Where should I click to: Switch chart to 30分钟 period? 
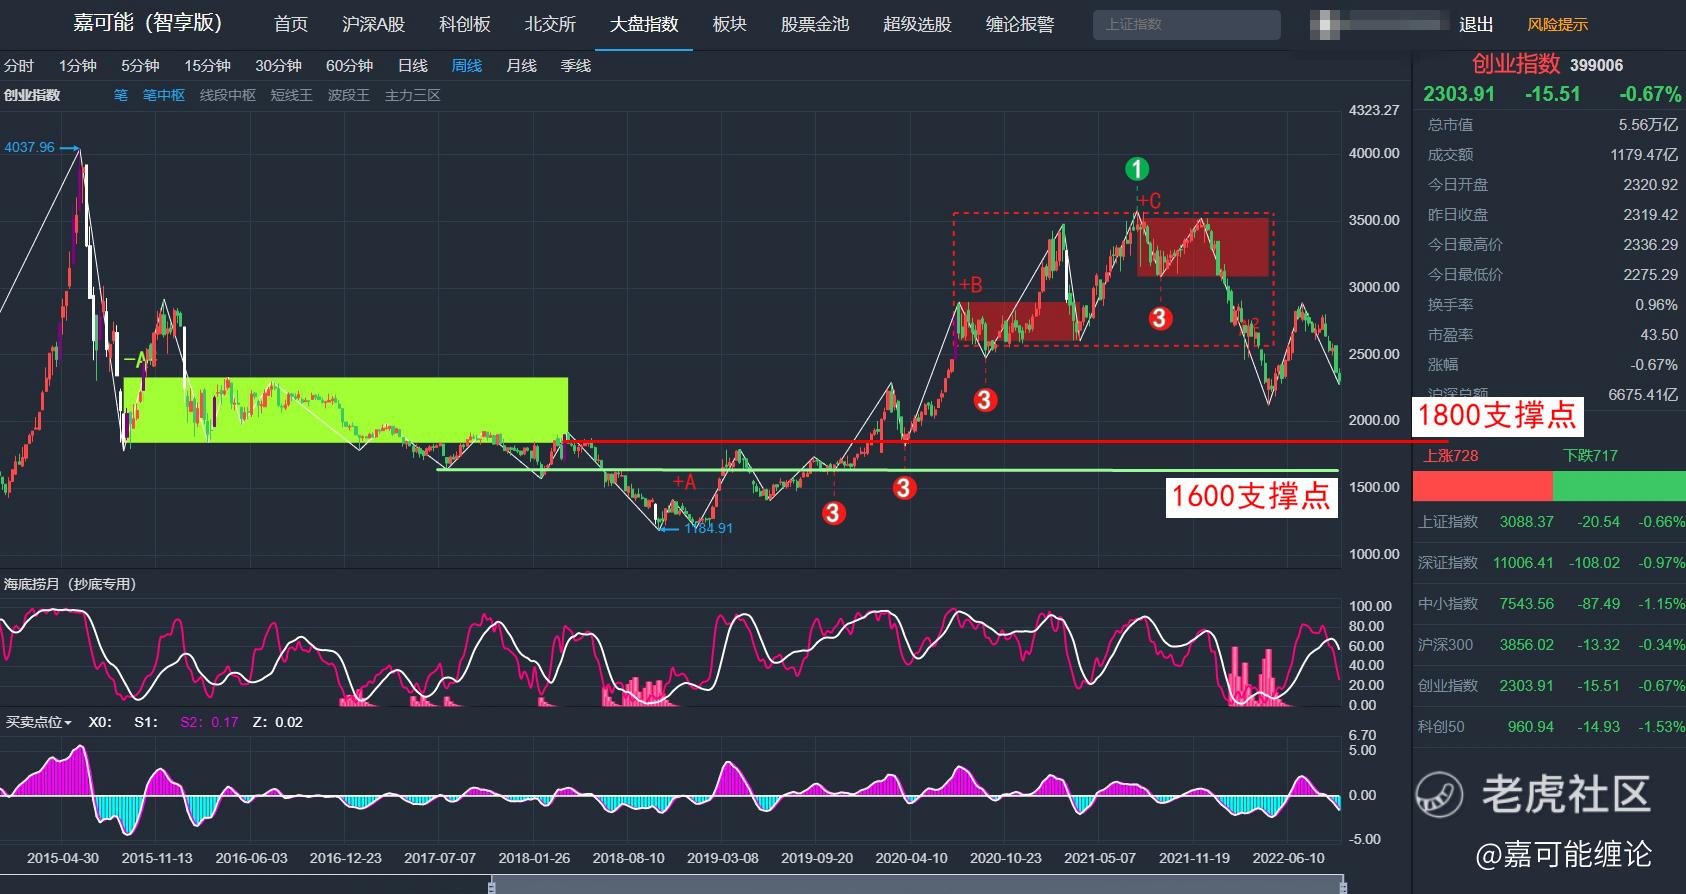[278, 66]
